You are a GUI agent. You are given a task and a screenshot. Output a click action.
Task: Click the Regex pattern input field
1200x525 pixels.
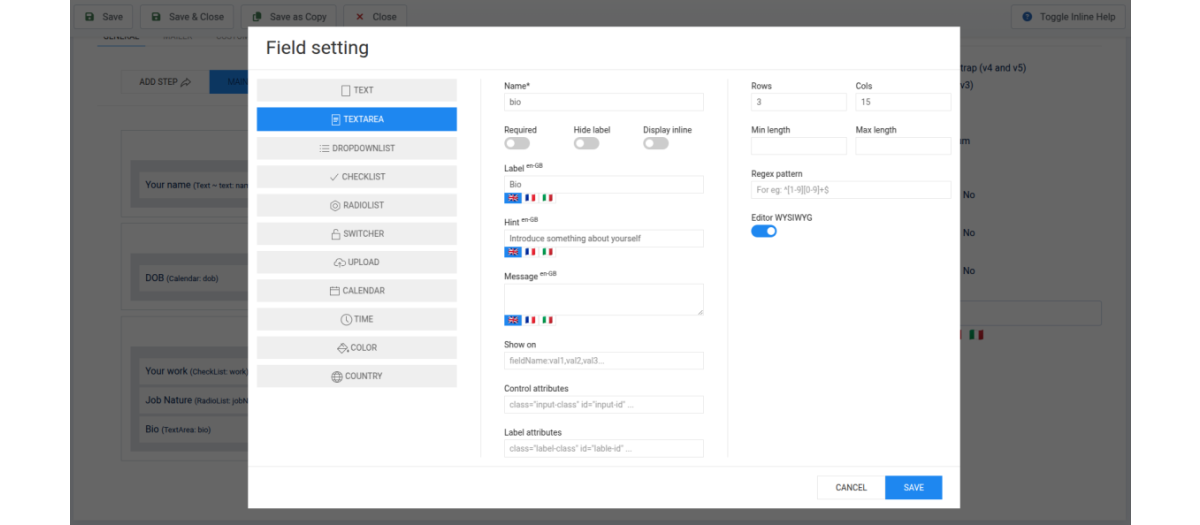851,190
